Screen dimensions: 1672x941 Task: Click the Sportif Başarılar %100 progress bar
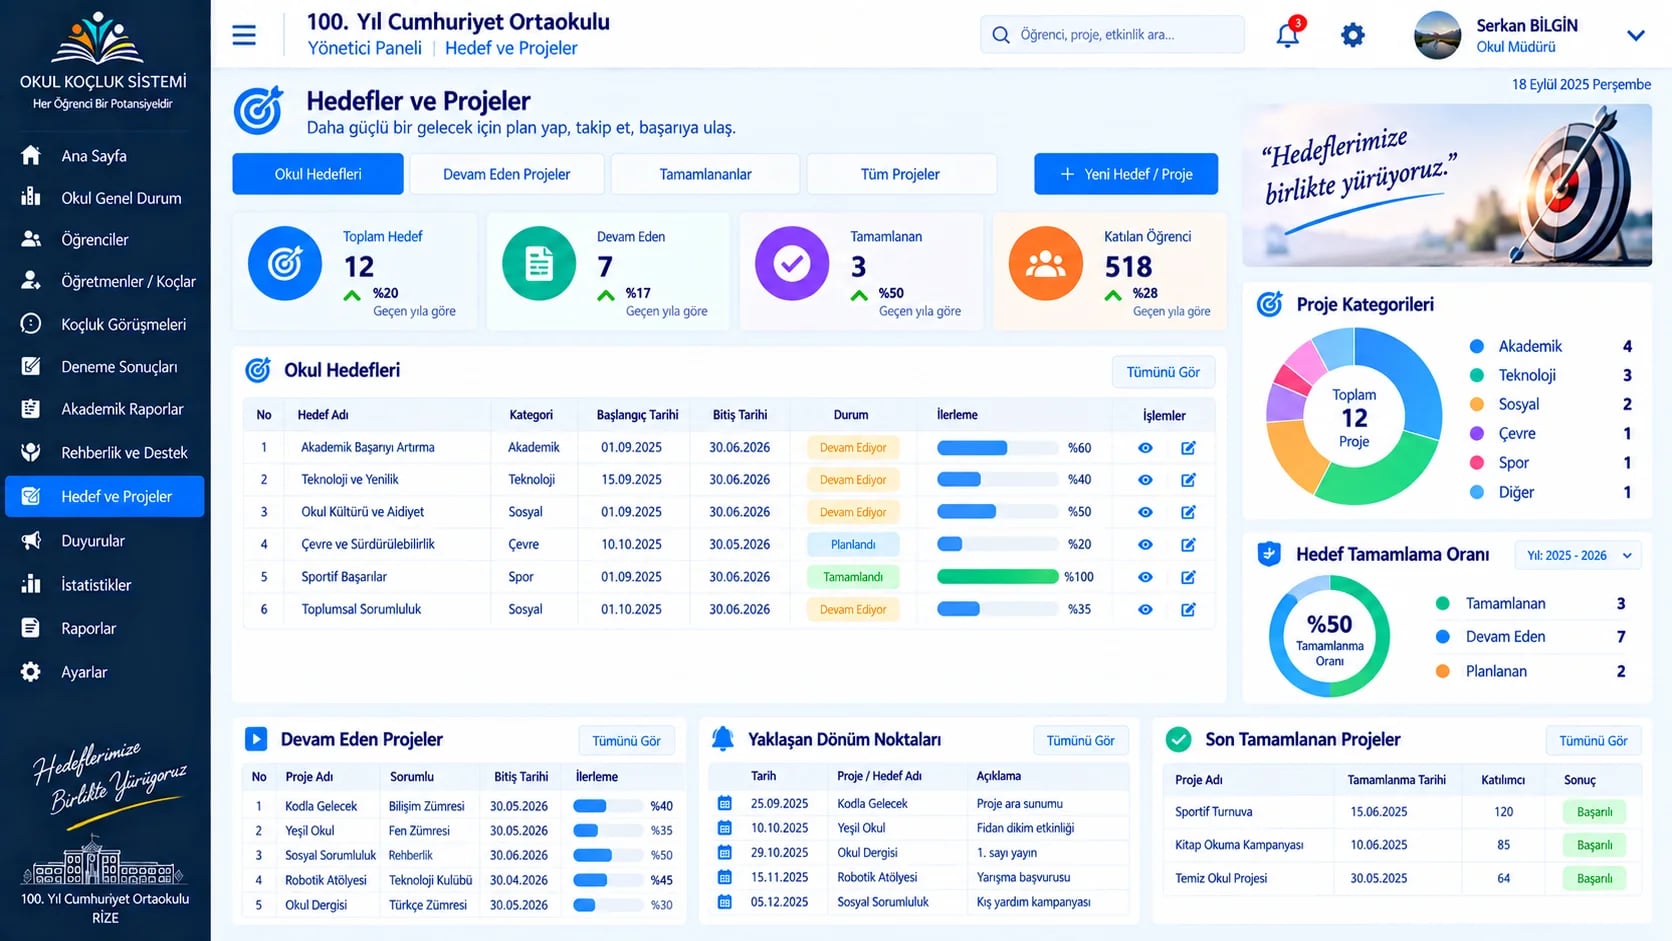point(997,577)
